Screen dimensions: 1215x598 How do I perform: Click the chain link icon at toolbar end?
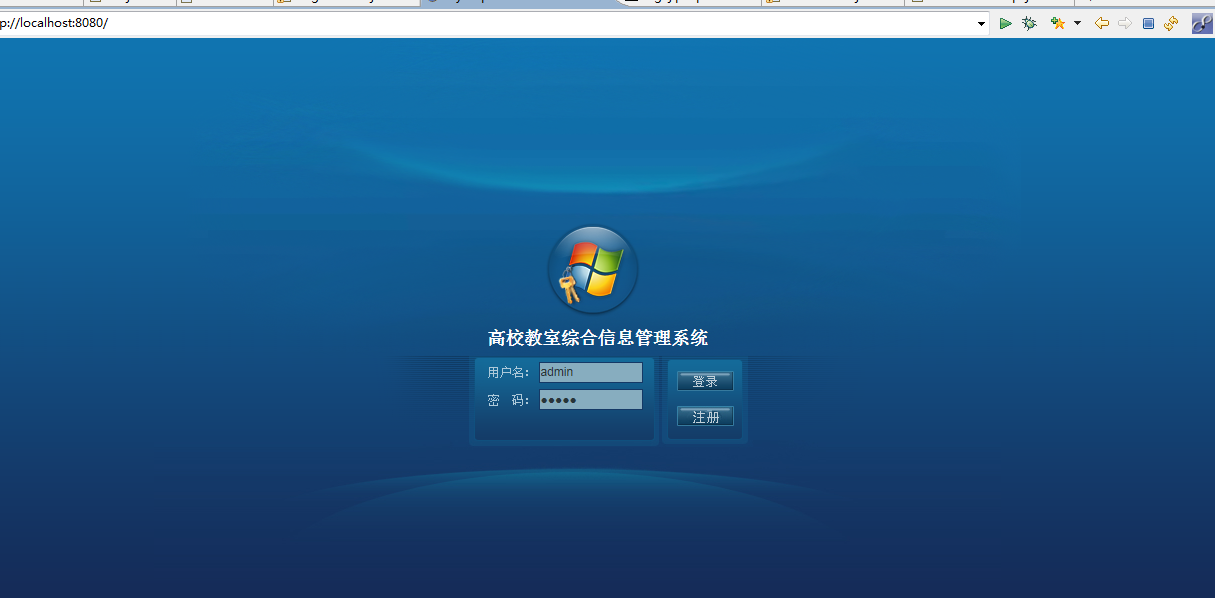1202,23
